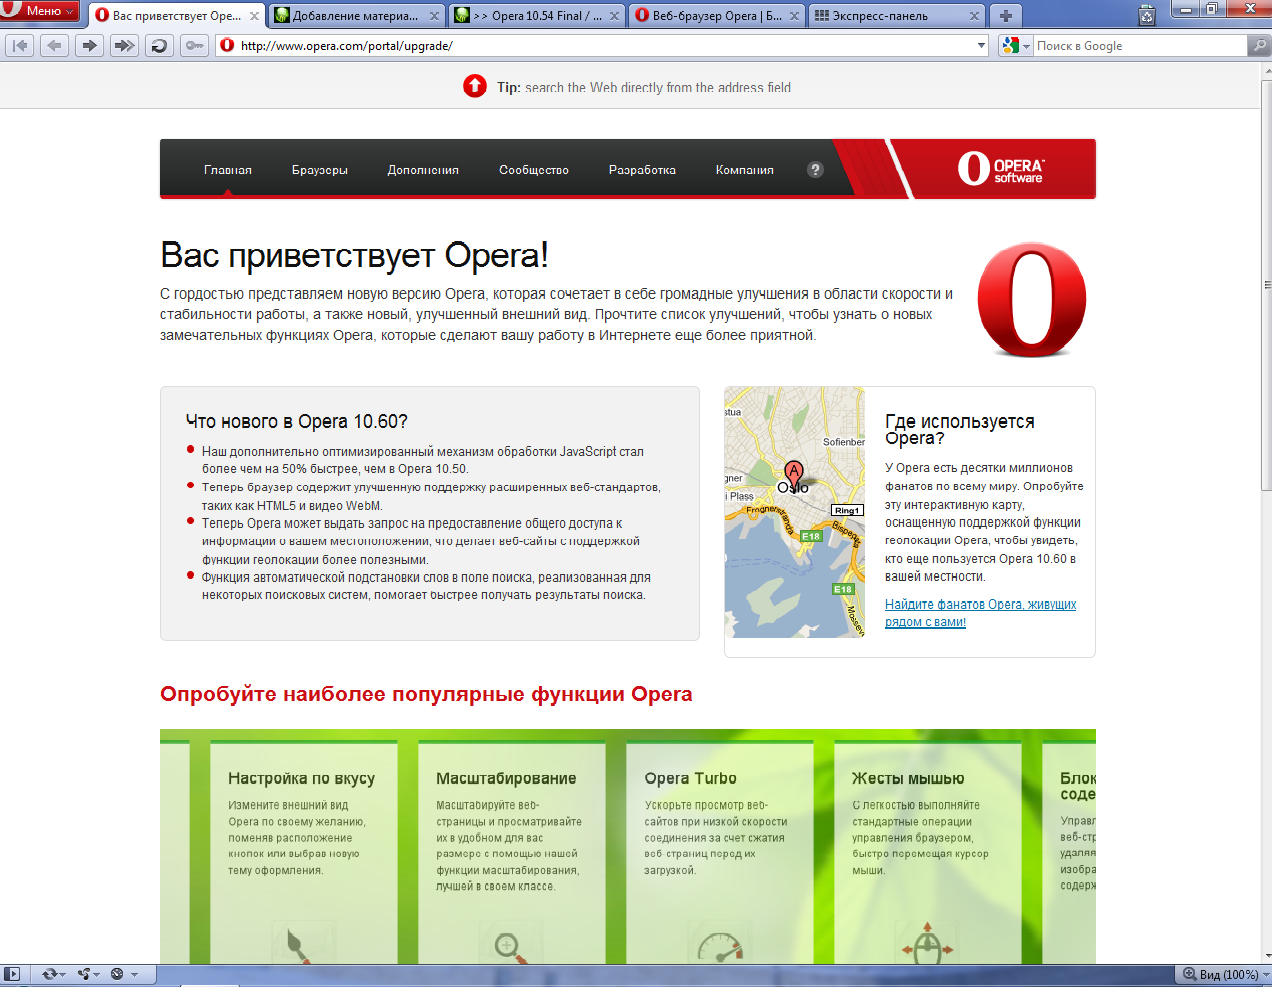Open the Сообщество navigation item
Viewport: 1272px width, 987px height.
pyautogui.click(x=534, y=170)
